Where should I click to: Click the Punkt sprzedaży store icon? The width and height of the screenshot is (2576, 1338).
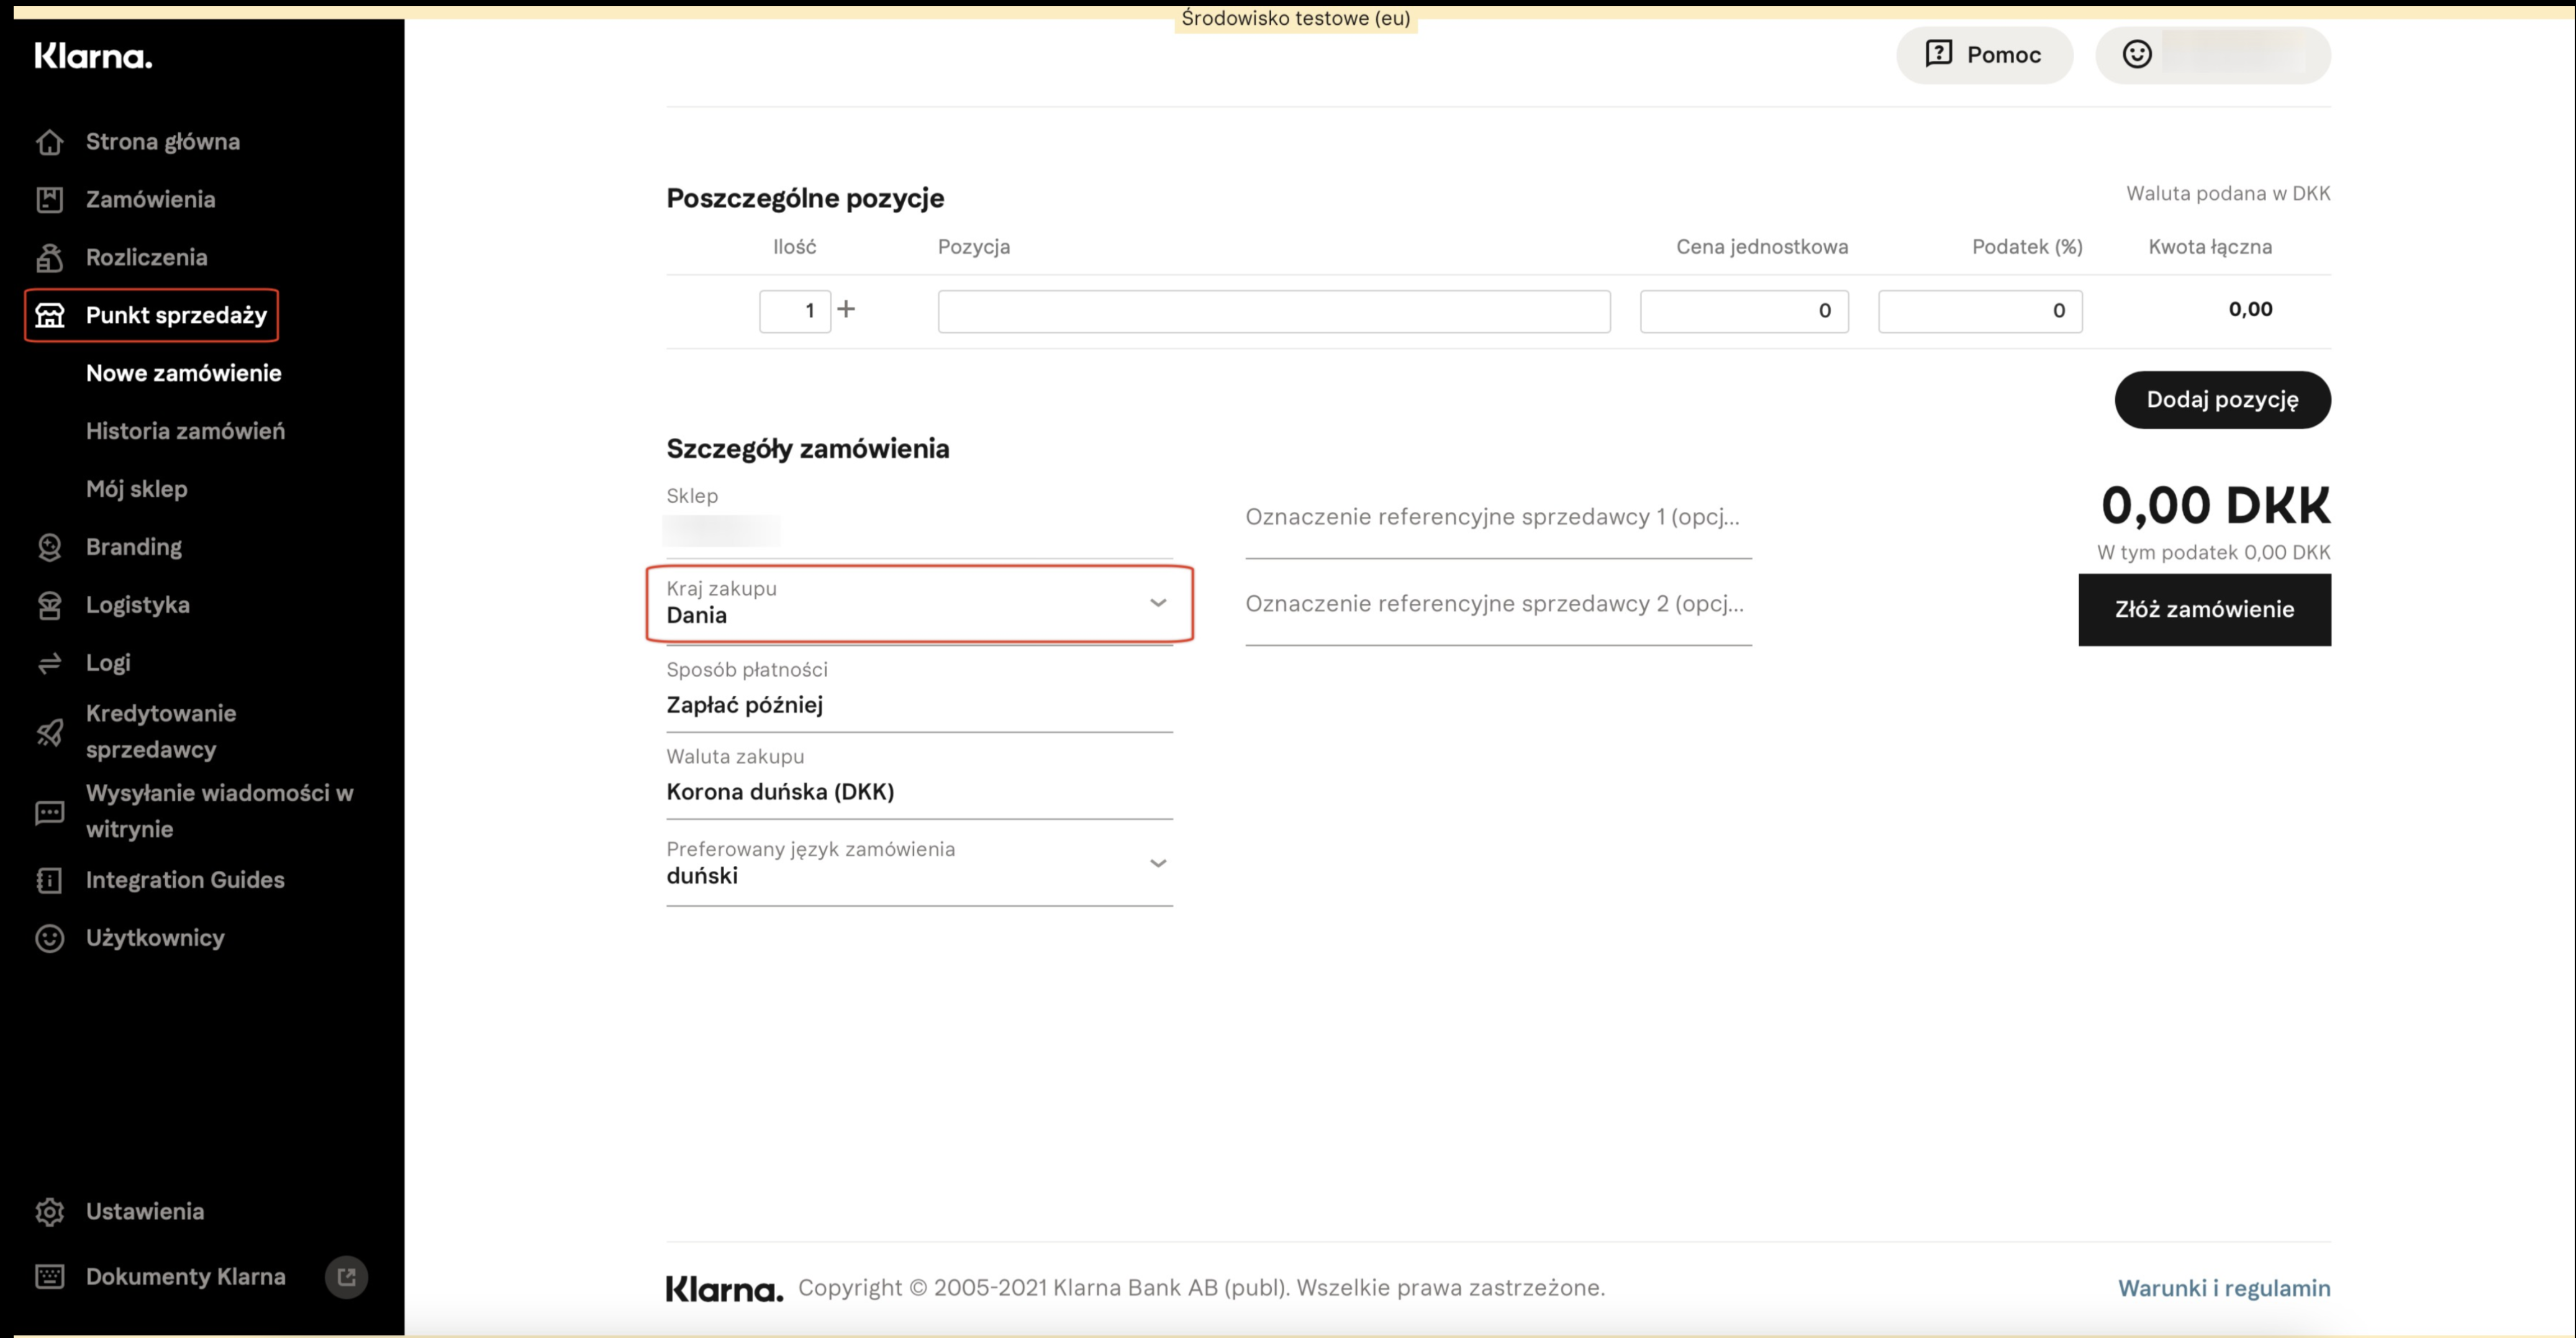(x=49, y=316)
